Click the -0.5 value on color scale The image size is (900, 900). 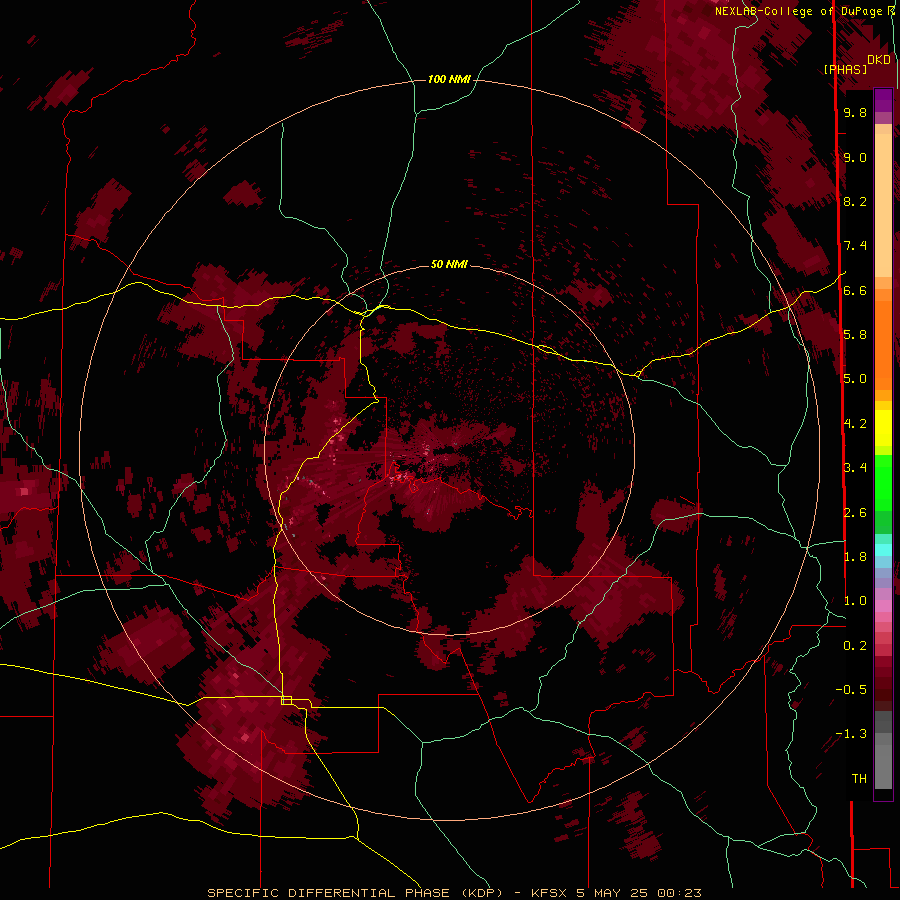[x=851, y=690]
